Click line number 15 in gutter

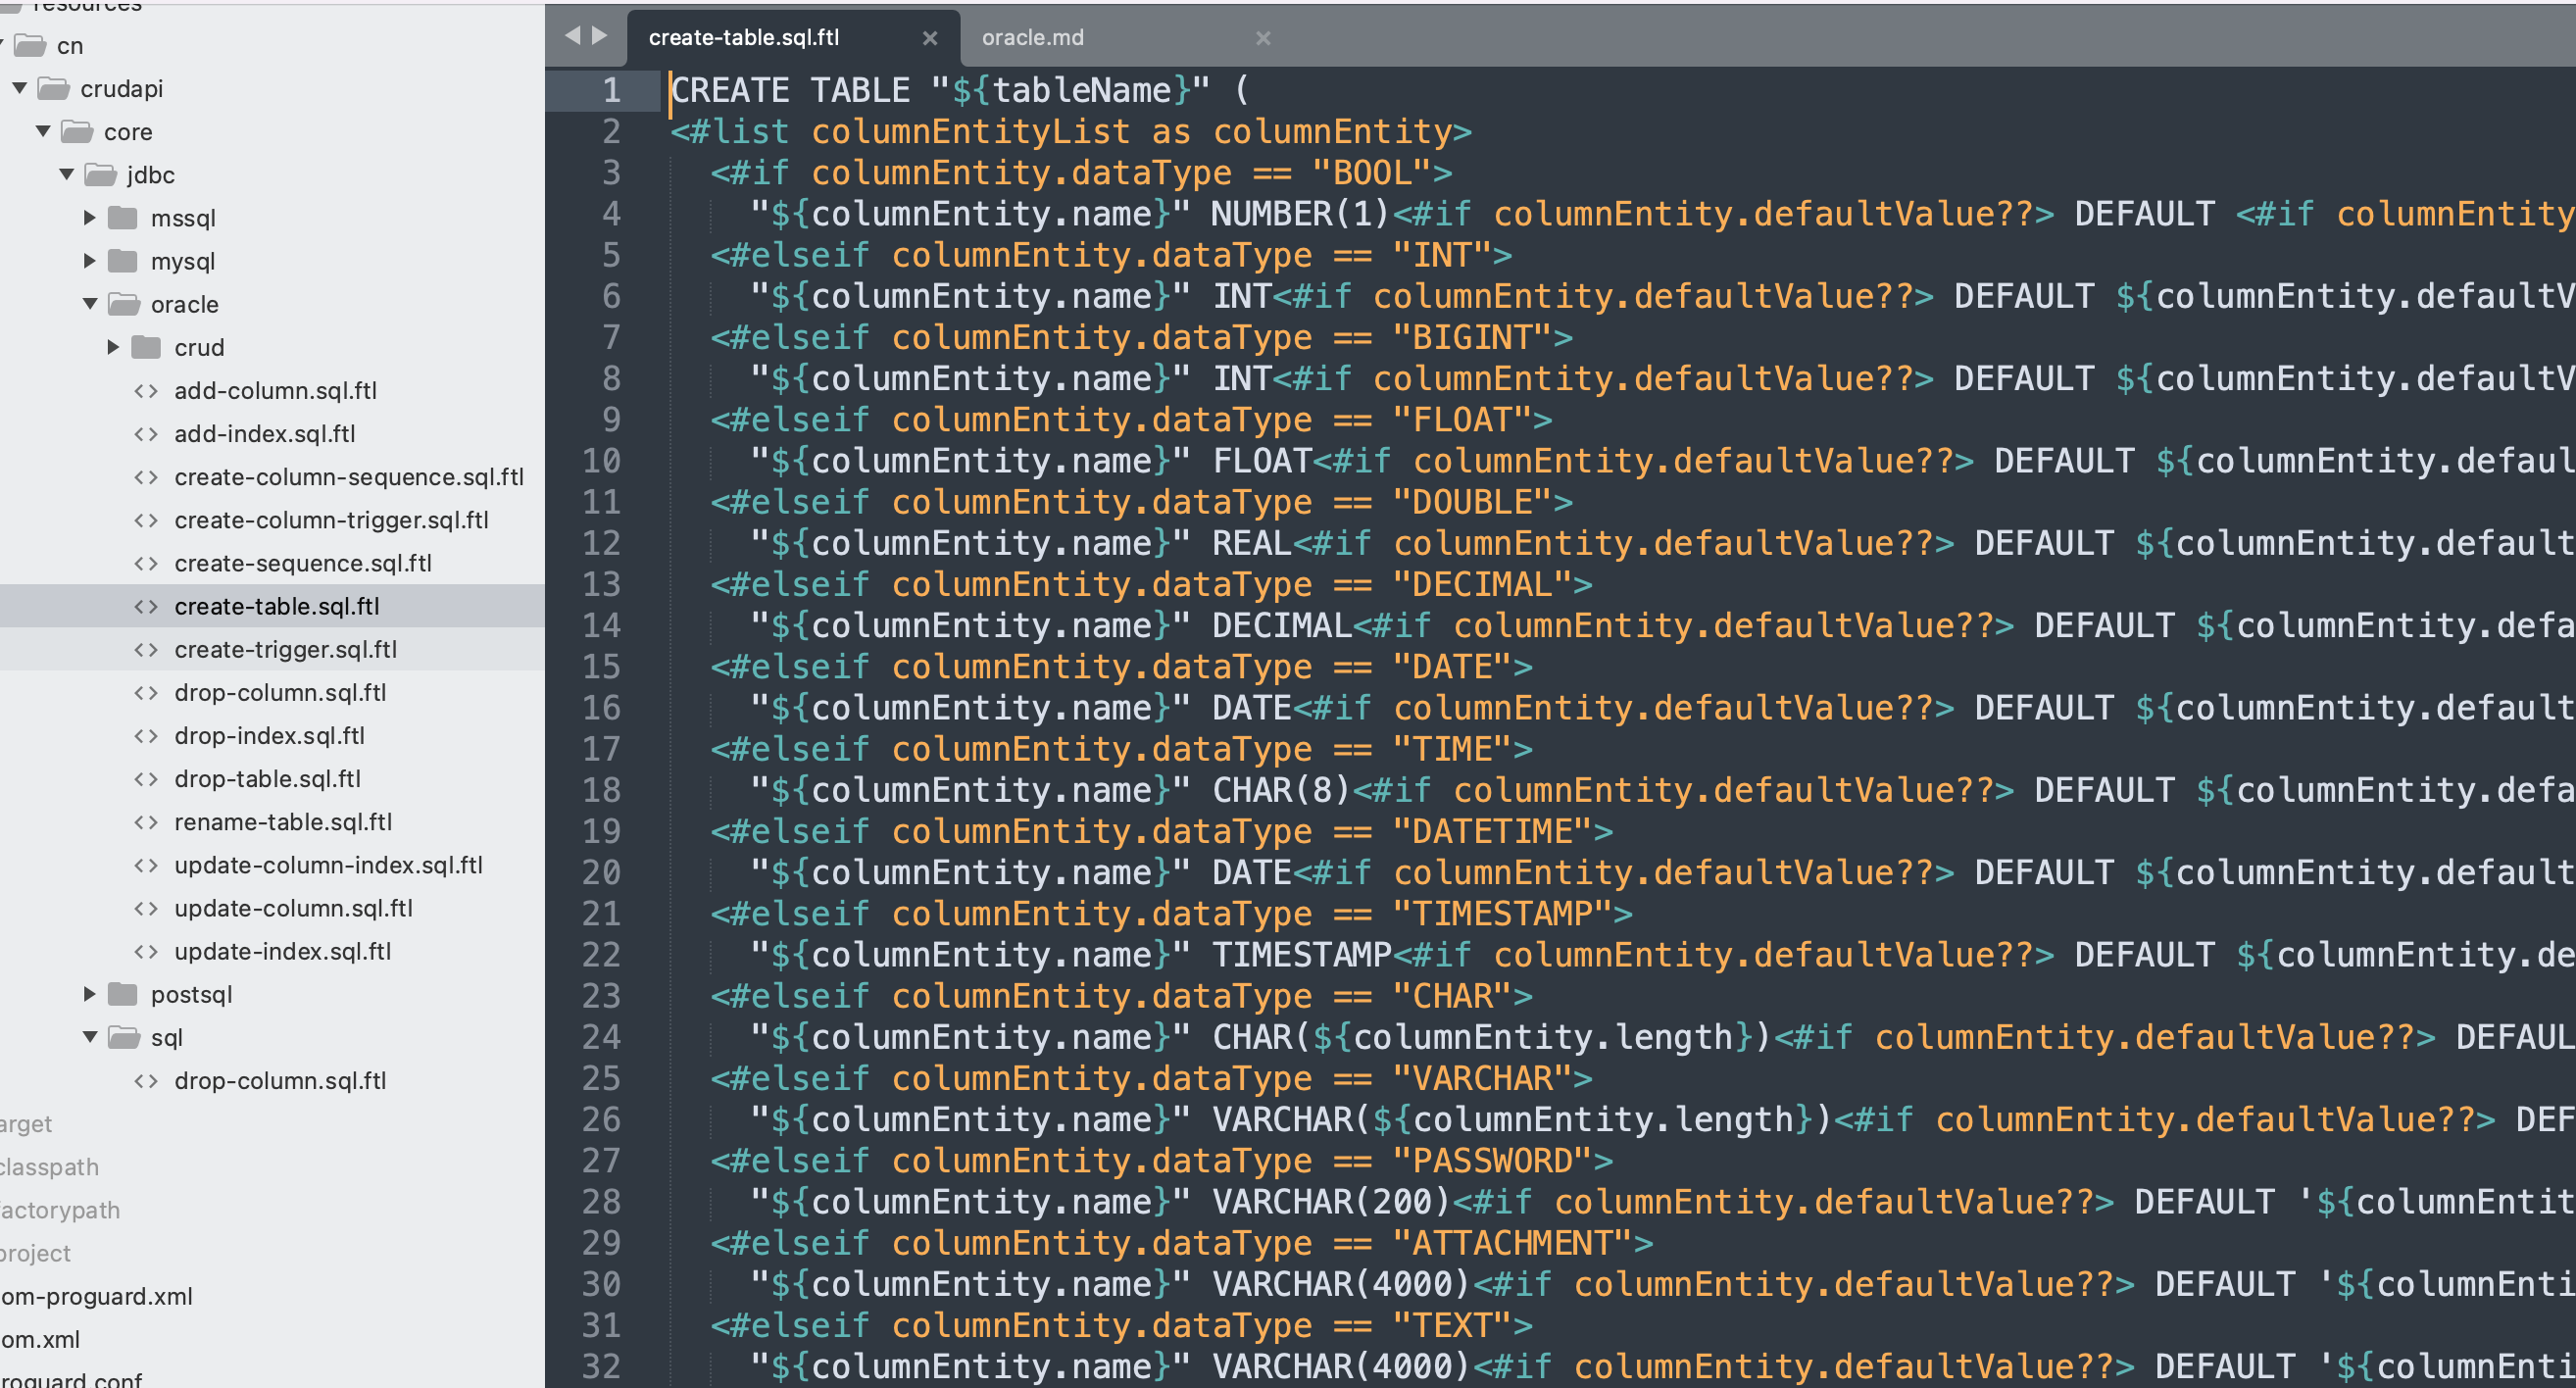(x=601, y=667)
